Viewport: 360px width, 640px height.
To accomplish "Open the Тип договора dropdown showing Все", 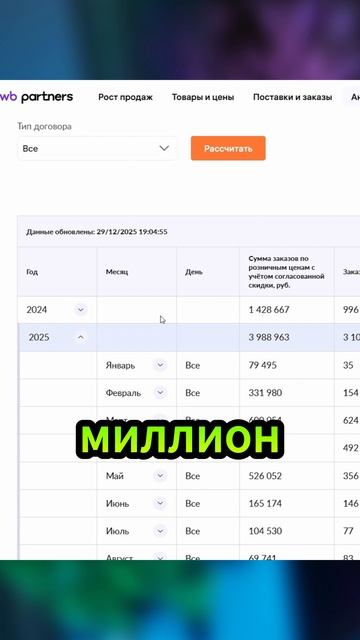I will pos(98,149).
